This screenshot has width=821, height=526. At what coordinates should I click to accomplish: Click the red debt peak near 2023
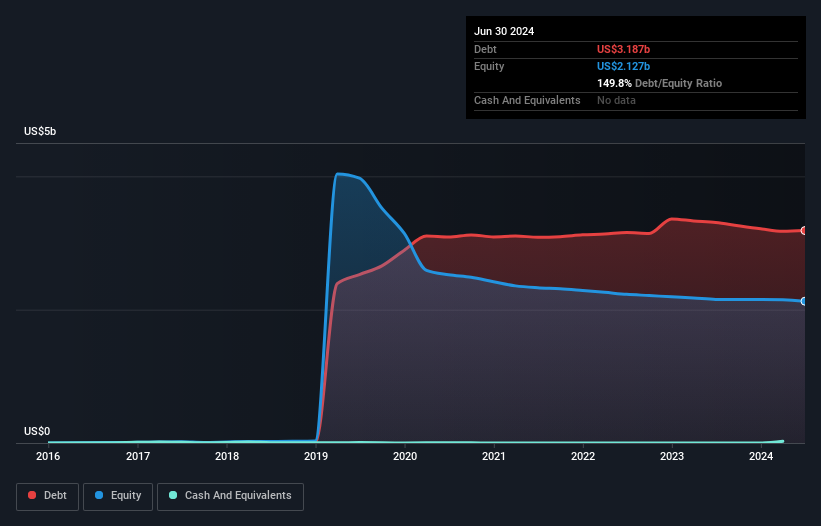point(672,219)
